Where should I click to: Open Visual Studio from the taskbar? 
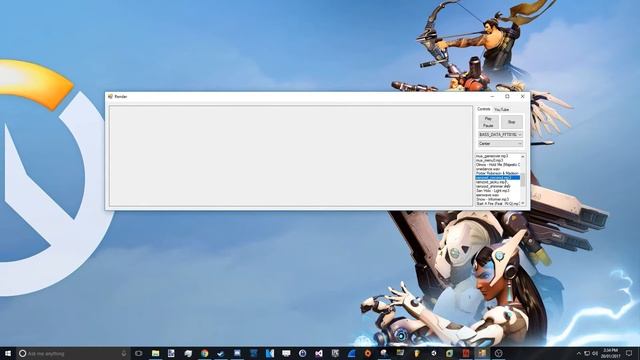(319, 353)
